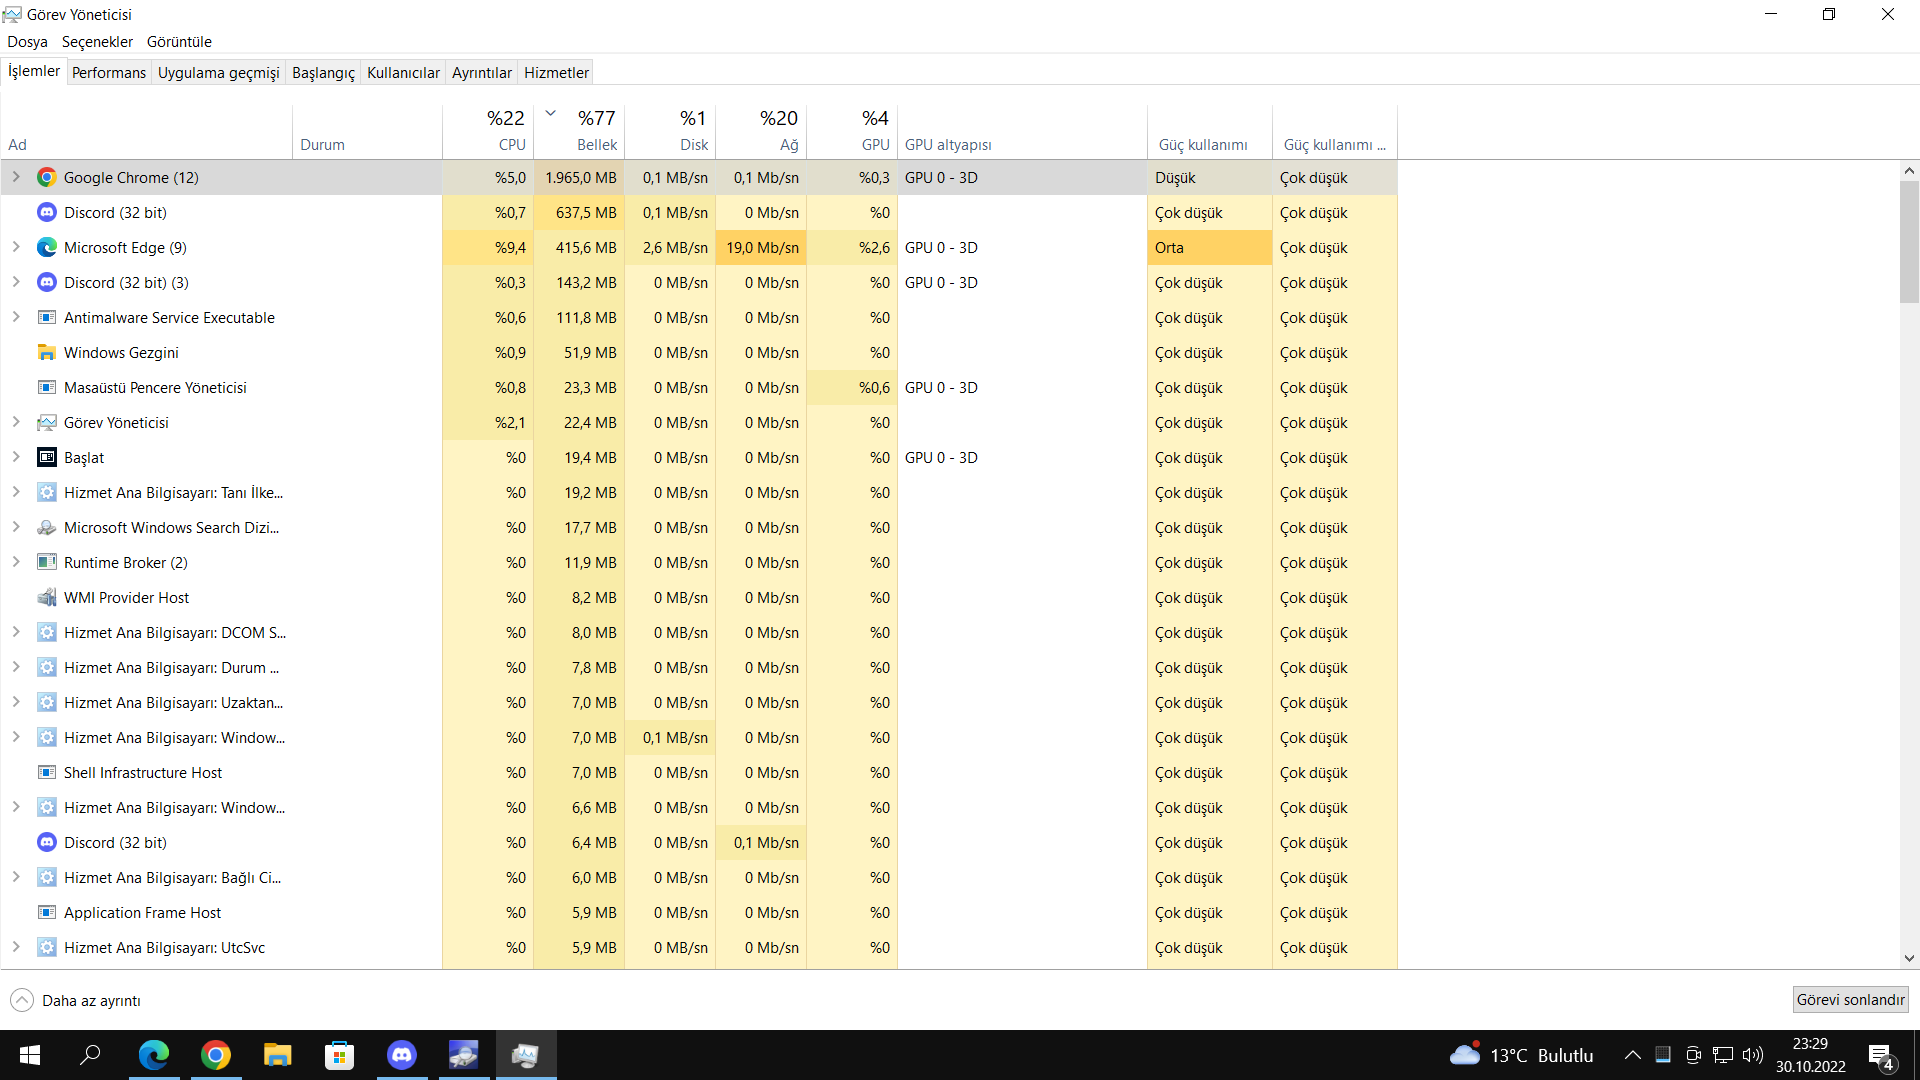The height and width of the screenshot is (1080, 1920).
Task: Sort by the Durum column header
Action: pos(367,131)
